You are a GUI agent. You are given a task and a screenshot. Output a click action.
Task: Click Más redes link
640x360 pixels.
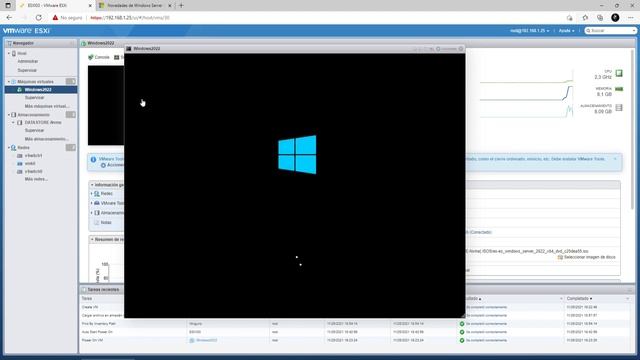pos(36,179)
